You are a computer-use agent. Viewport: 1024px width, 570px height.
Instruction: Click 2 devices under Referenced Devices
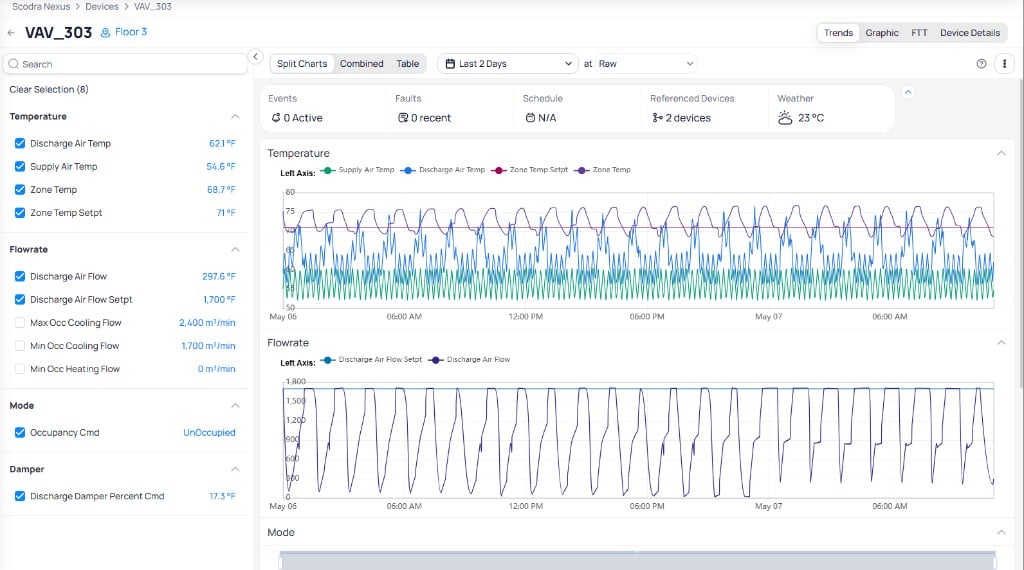click(x=688, y=118)
